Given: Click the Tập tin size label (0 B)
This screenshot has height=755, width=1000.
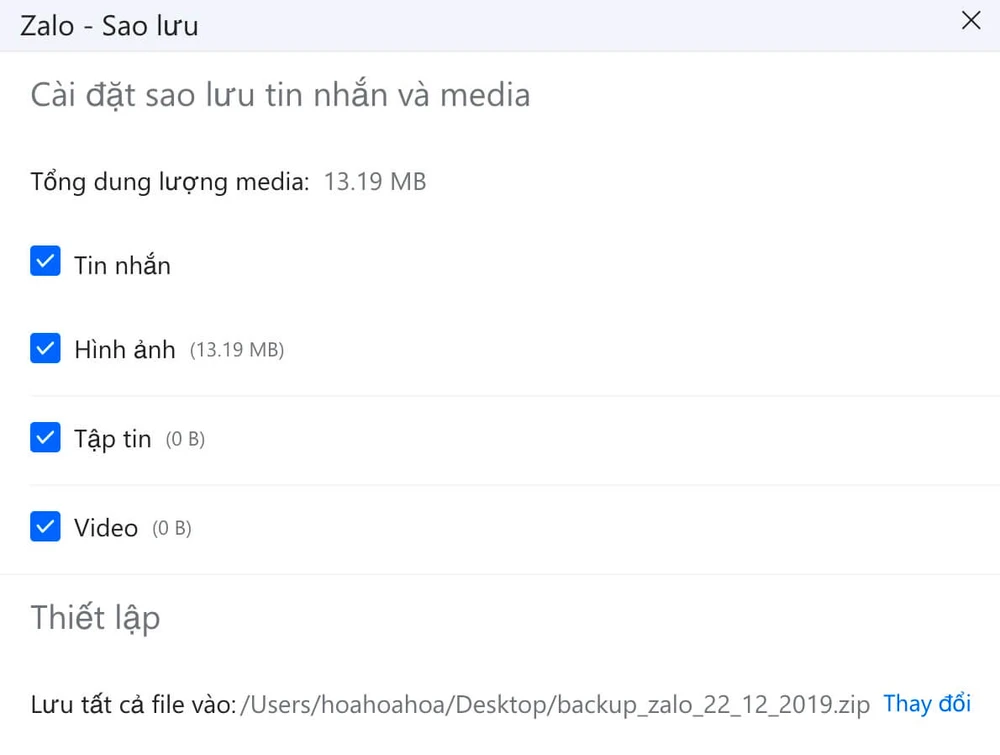Looking at the screenshot, I should [x=188, y=438].
